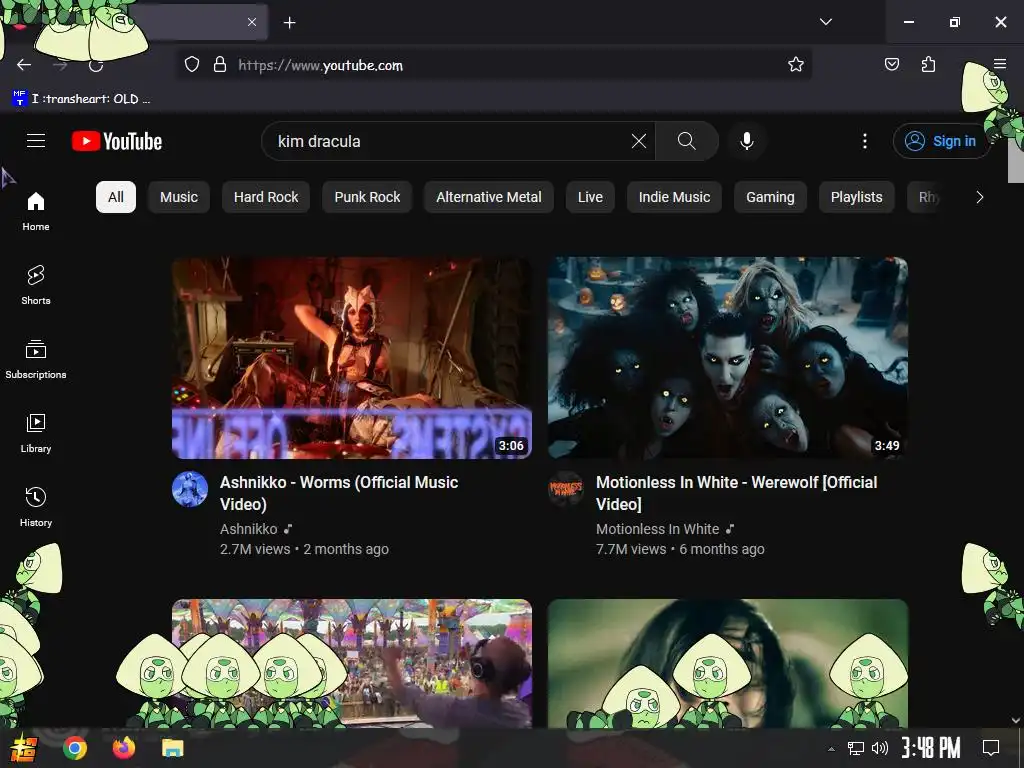Viewport: 1024px width, 768px height.
Task: Filter results by Playlists chip
Action: 856,197
